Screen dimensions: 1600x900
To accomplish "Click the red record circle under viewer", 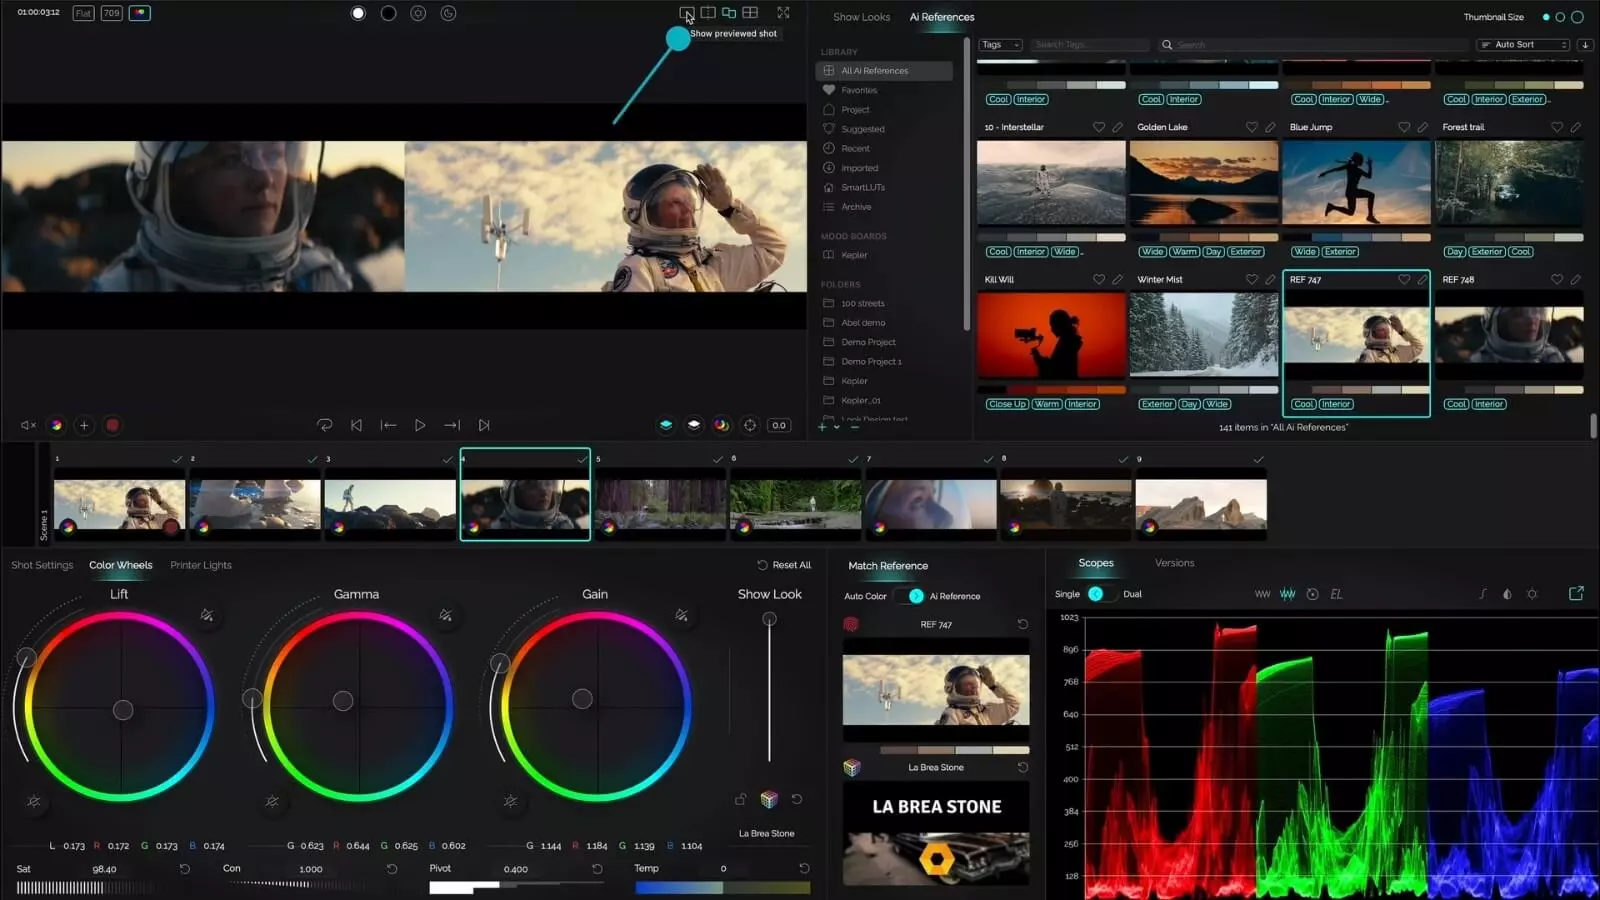I will tap(113, 425).
